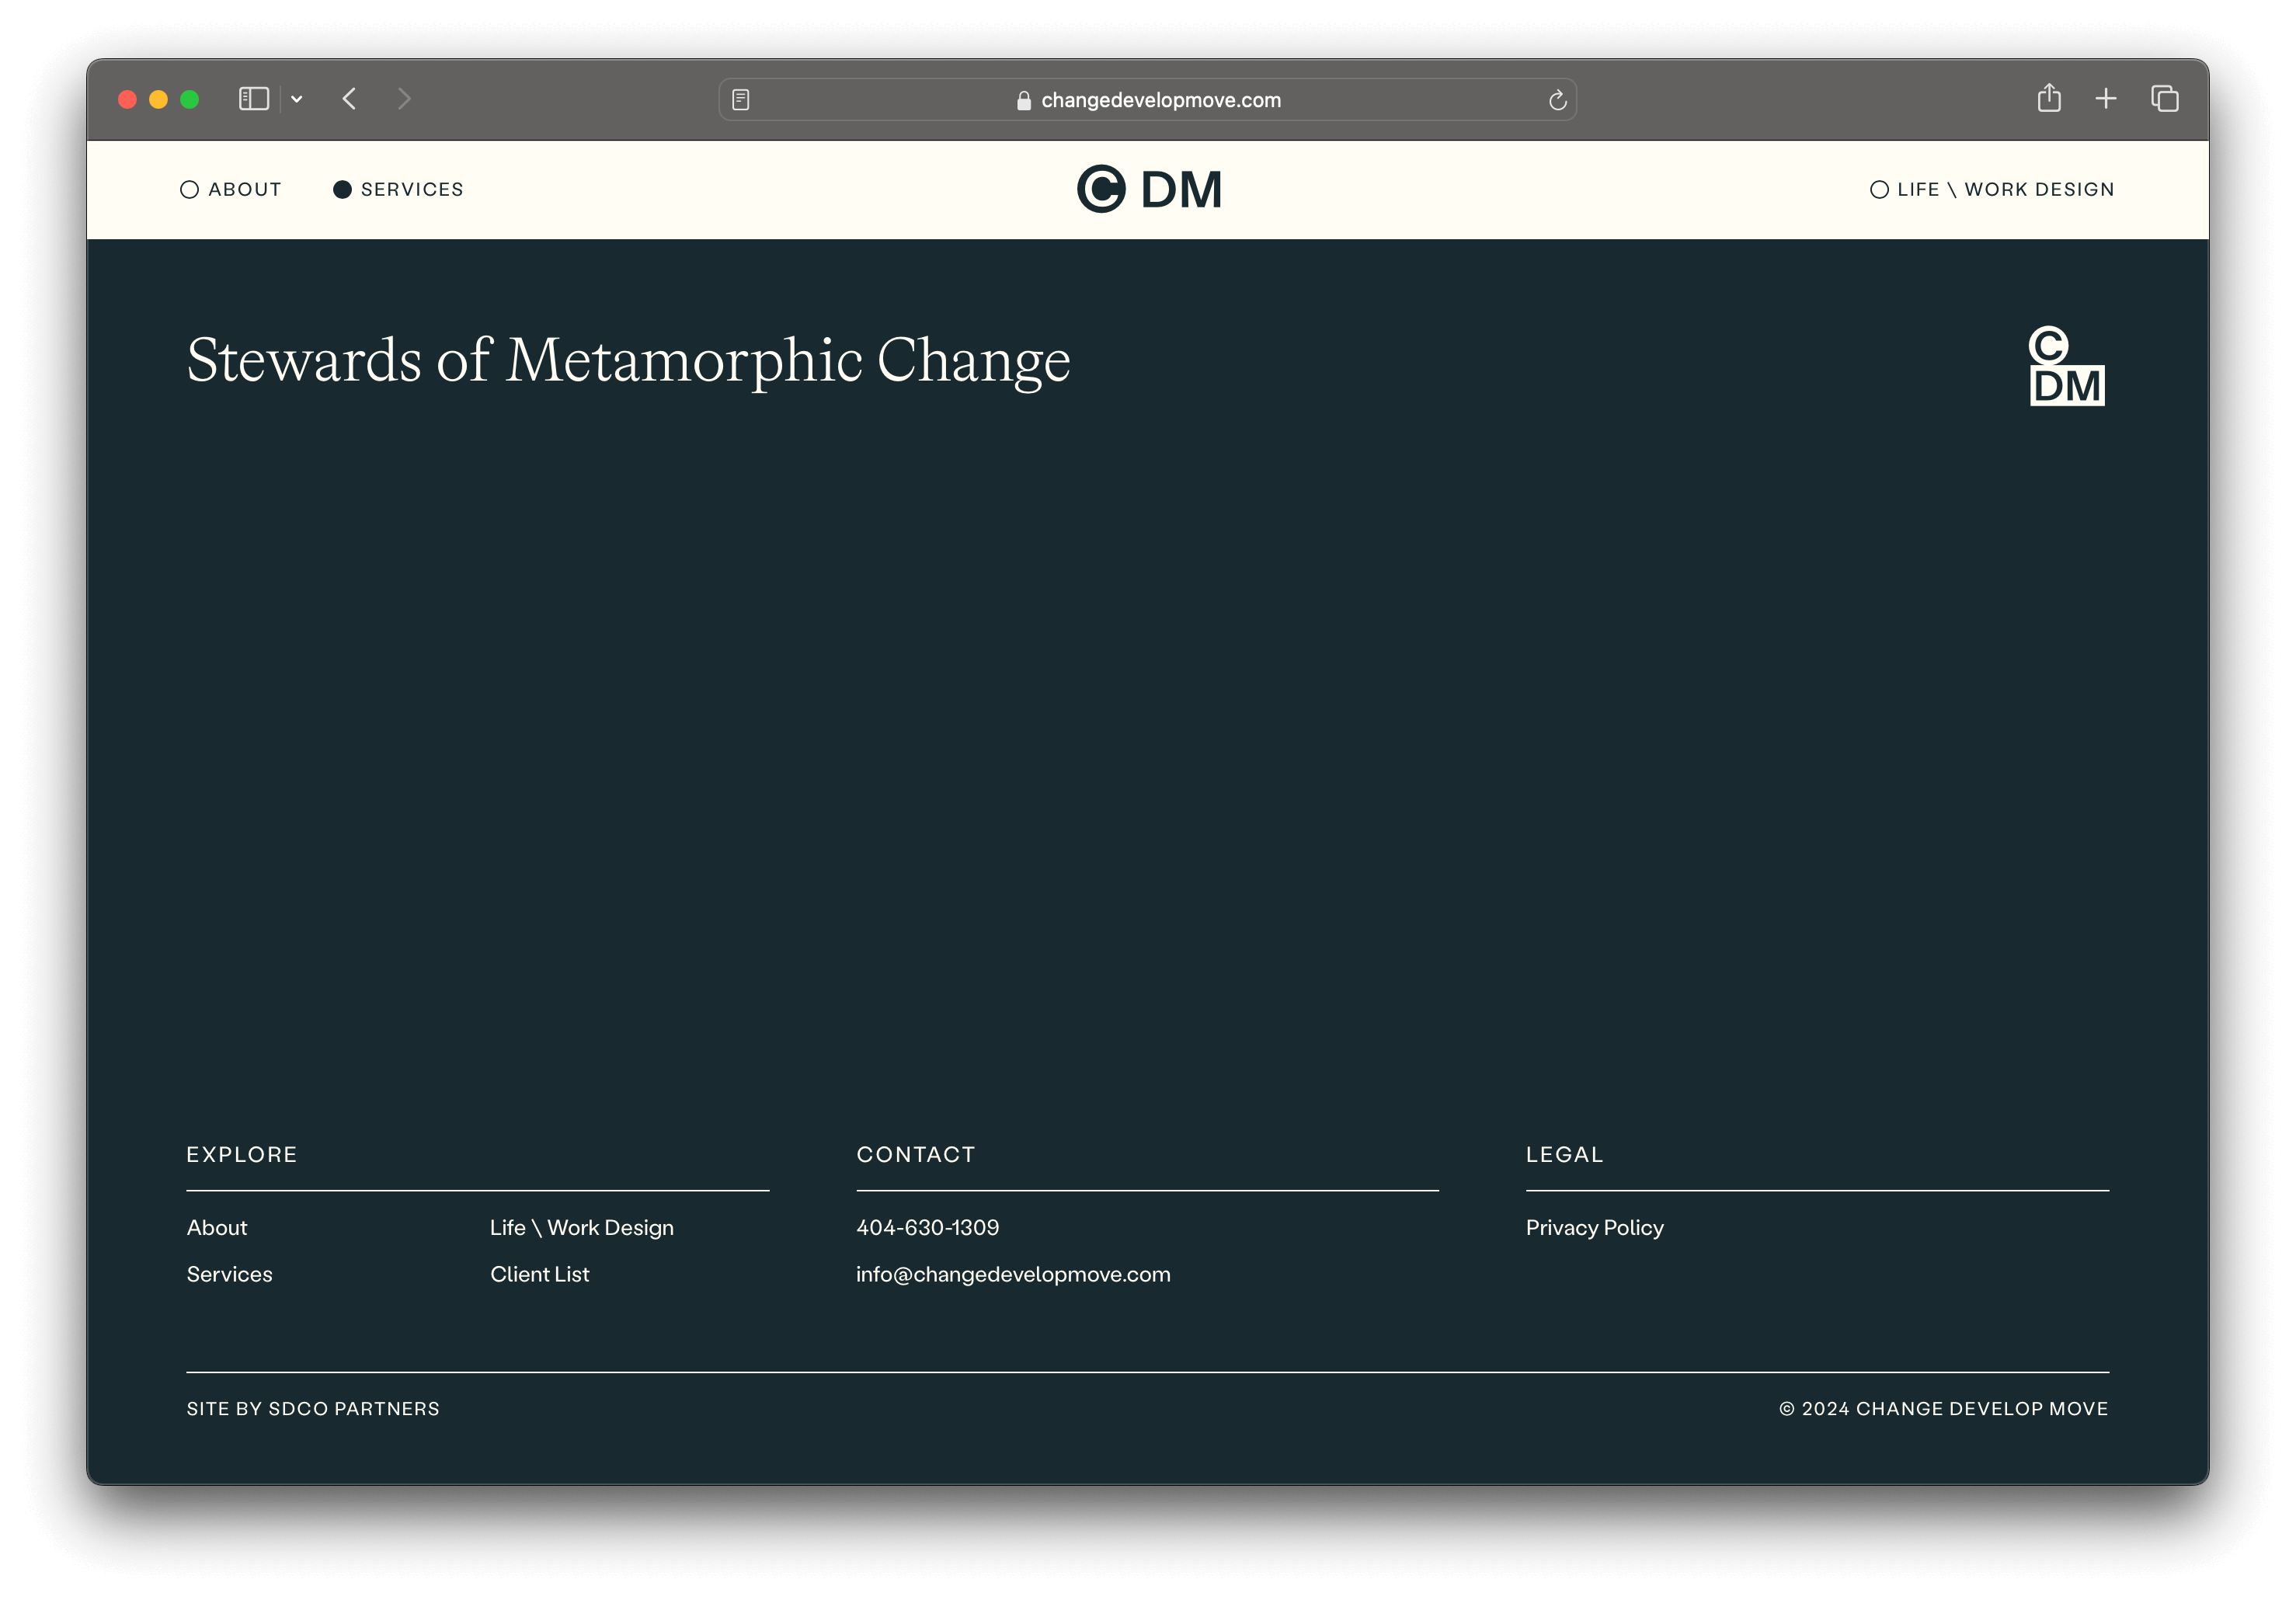The image size is (2296, 1600).
Task: Open the Privacy Policy link
Action: click(1594, 1227)
